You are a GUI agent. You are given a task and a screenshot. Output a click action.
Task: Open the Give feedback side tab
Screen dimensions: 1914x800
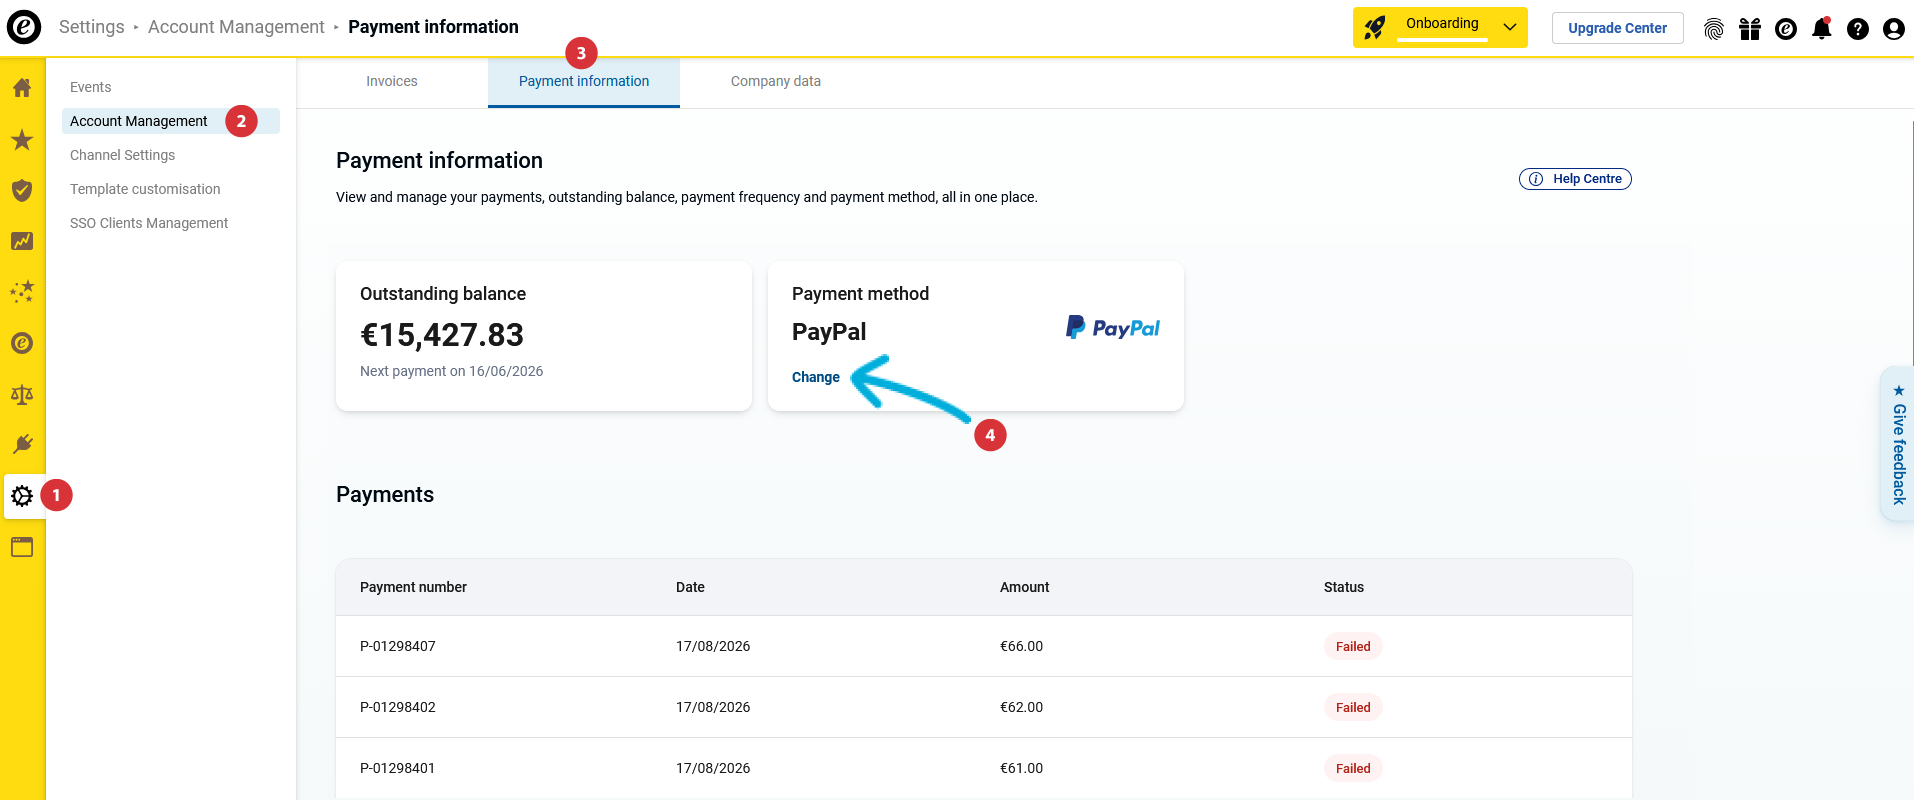(x=1898, y=444)
